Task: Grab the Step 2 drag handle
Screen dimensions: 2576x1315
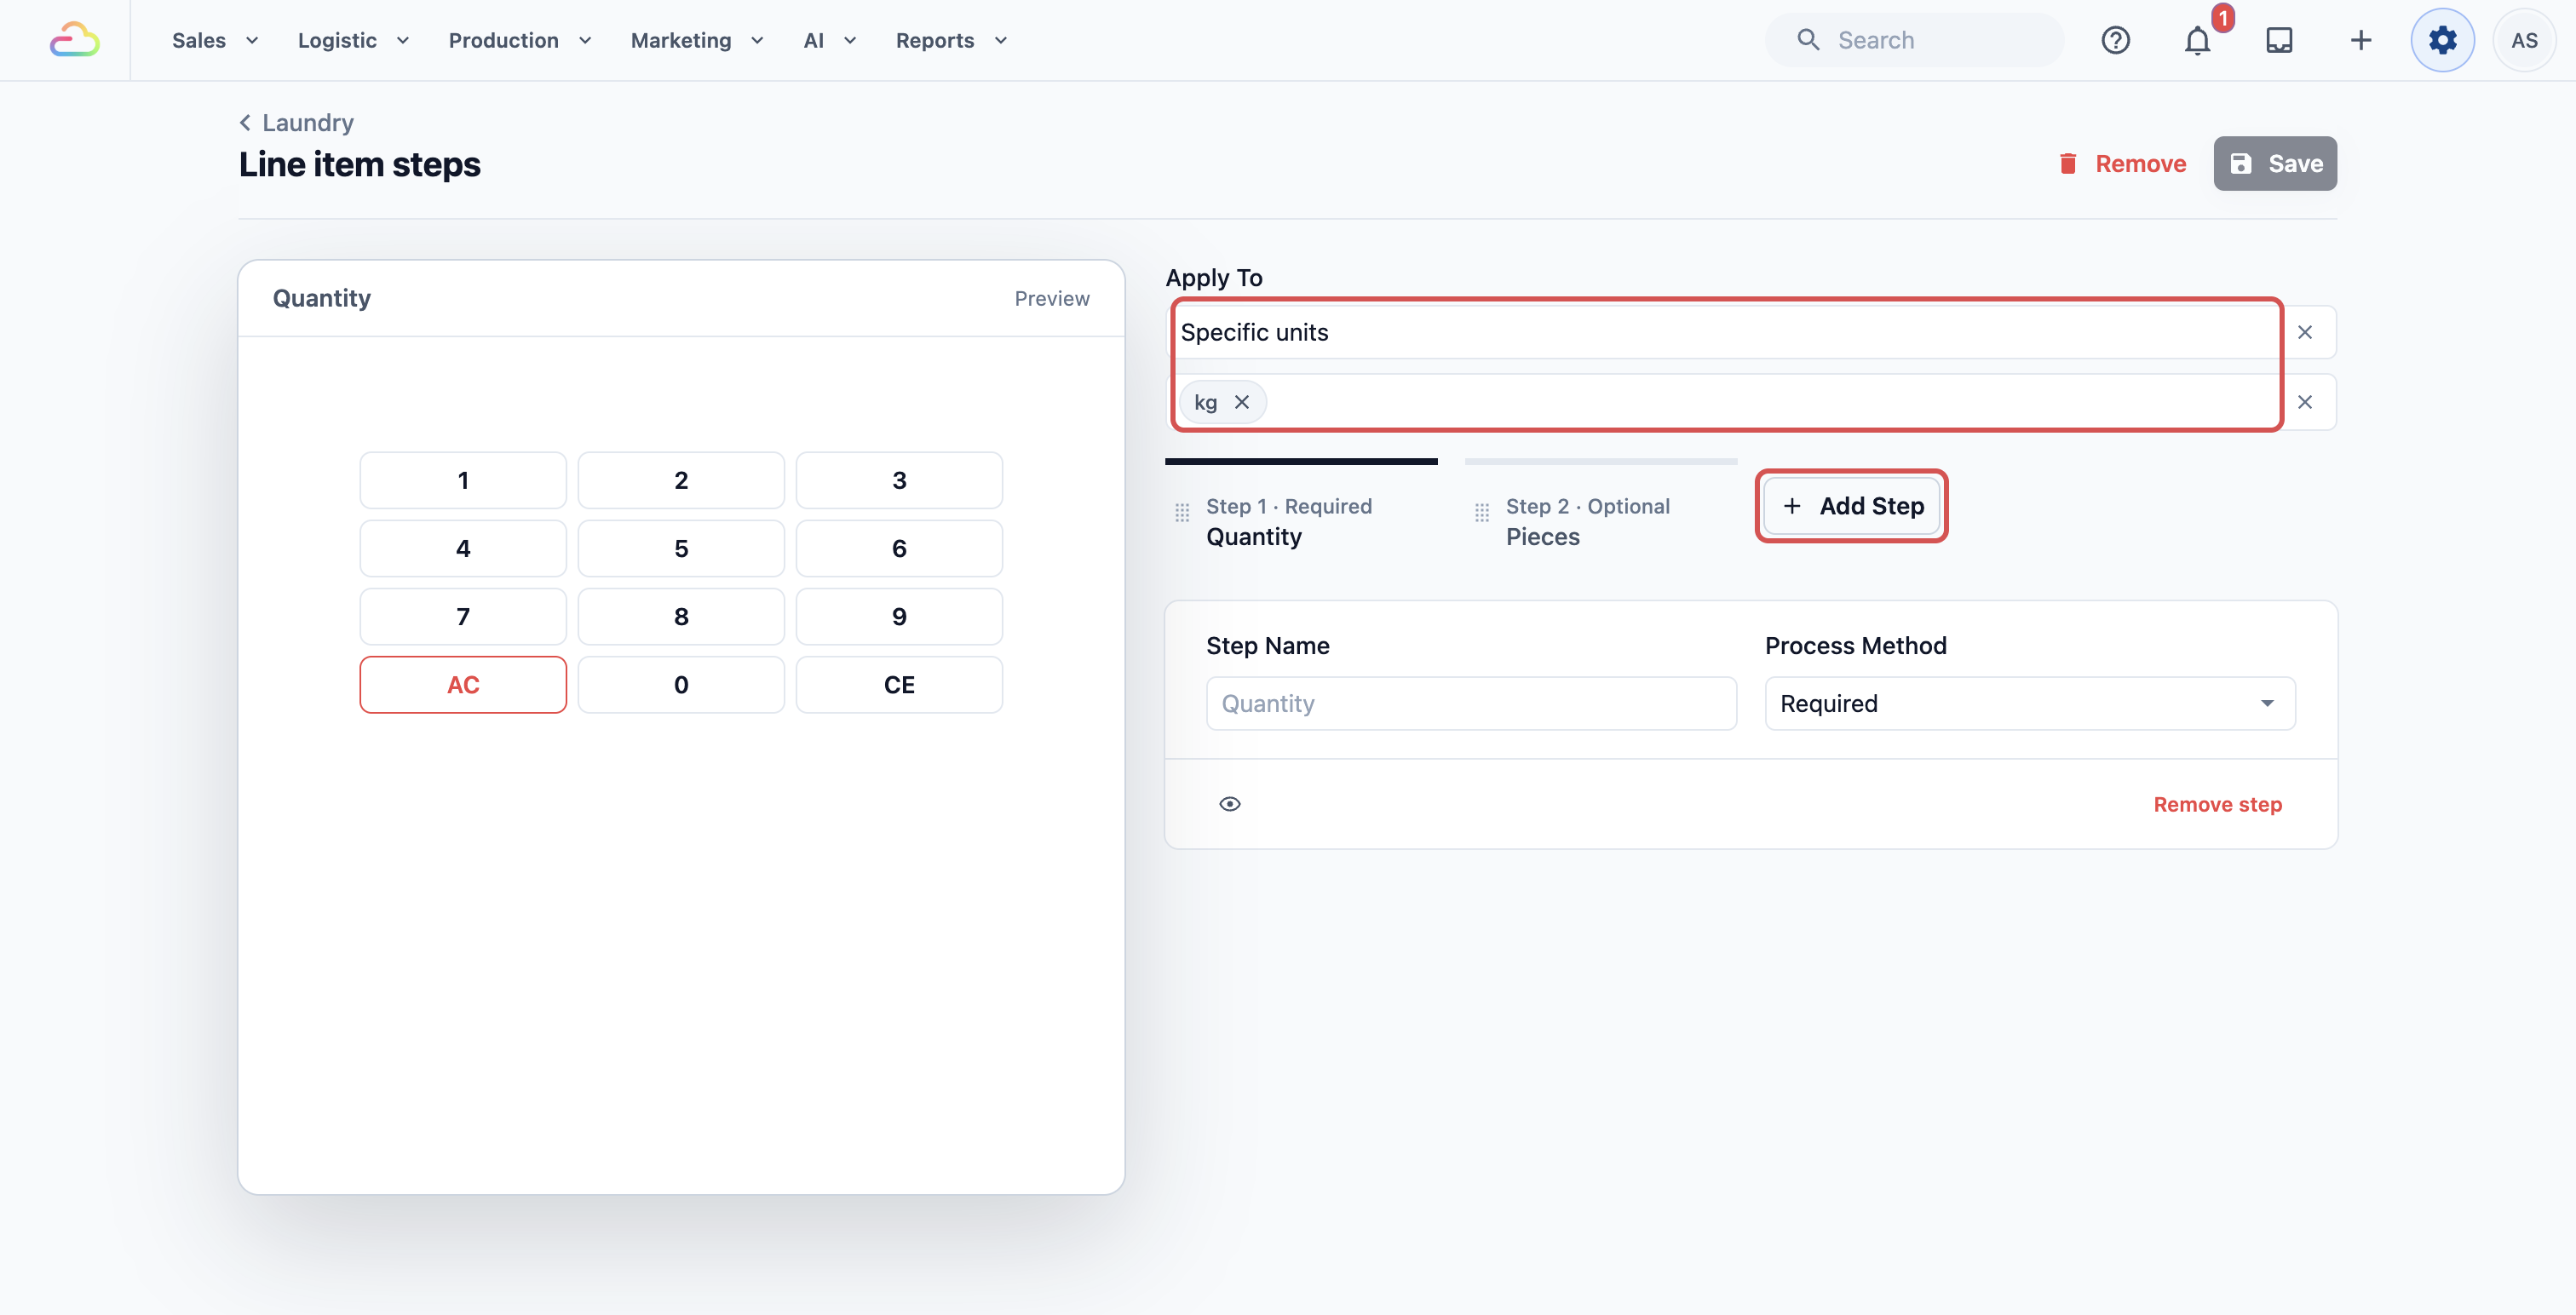Action: [1482, 512]
